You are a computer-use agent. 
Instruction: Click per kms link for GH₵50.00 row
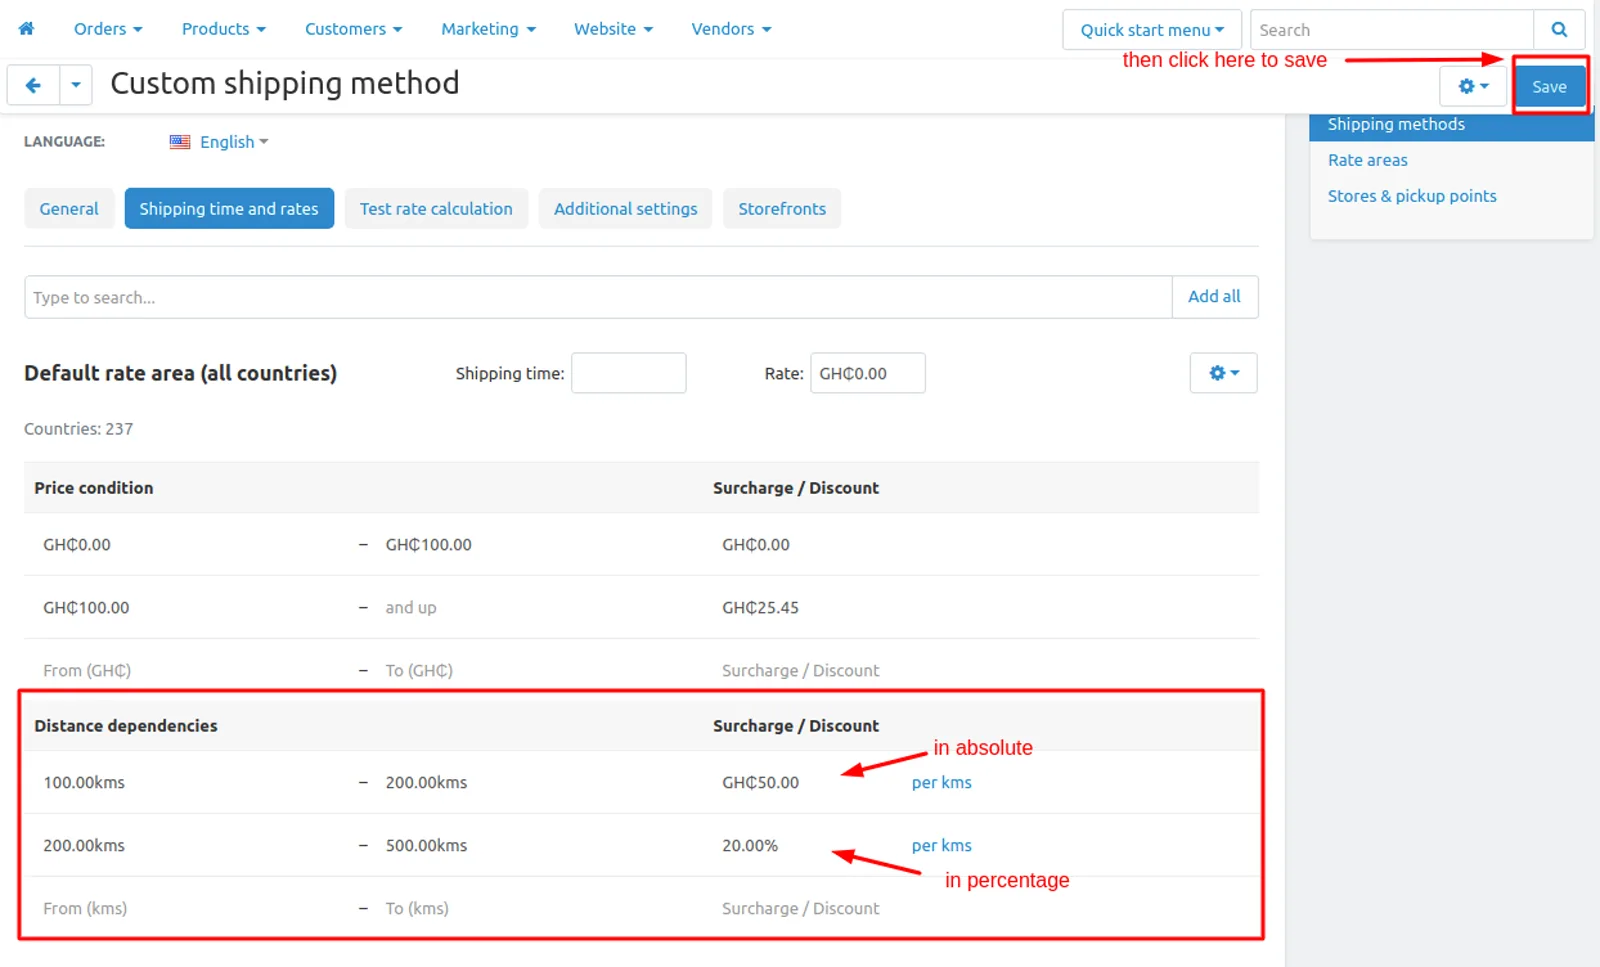[x=941, y=782]
